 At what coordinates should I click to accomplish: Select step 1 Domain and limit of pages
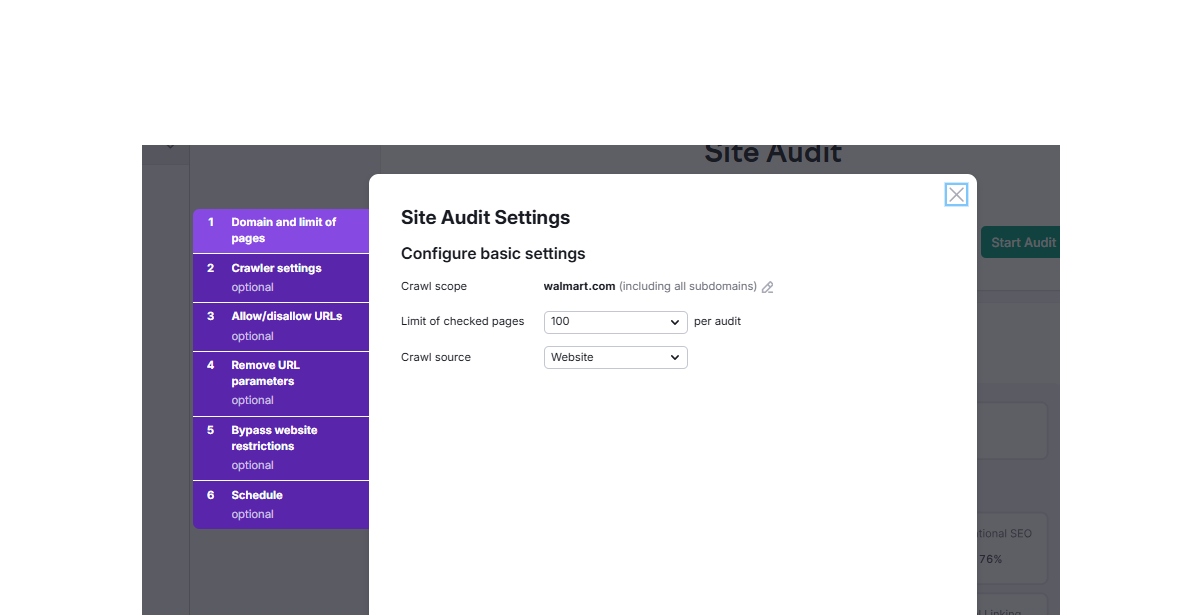click(x=281, y=230)
